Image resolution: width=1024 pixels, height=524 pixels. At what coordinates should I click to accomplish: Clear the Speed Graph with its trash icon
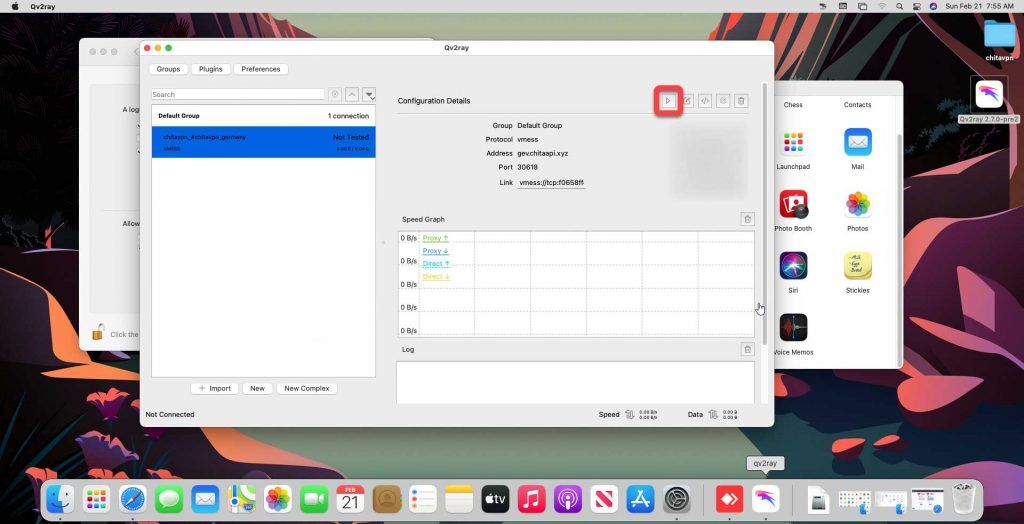[747, 219]
